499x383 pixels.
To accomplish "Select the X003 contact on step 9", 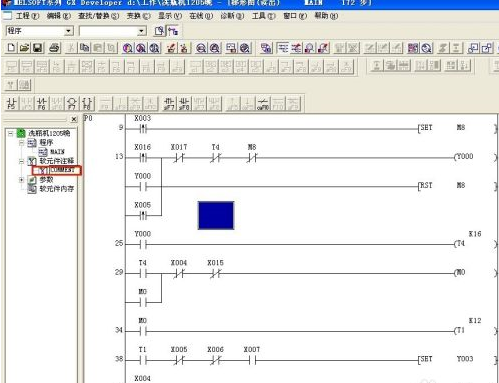I will (143, 129).
